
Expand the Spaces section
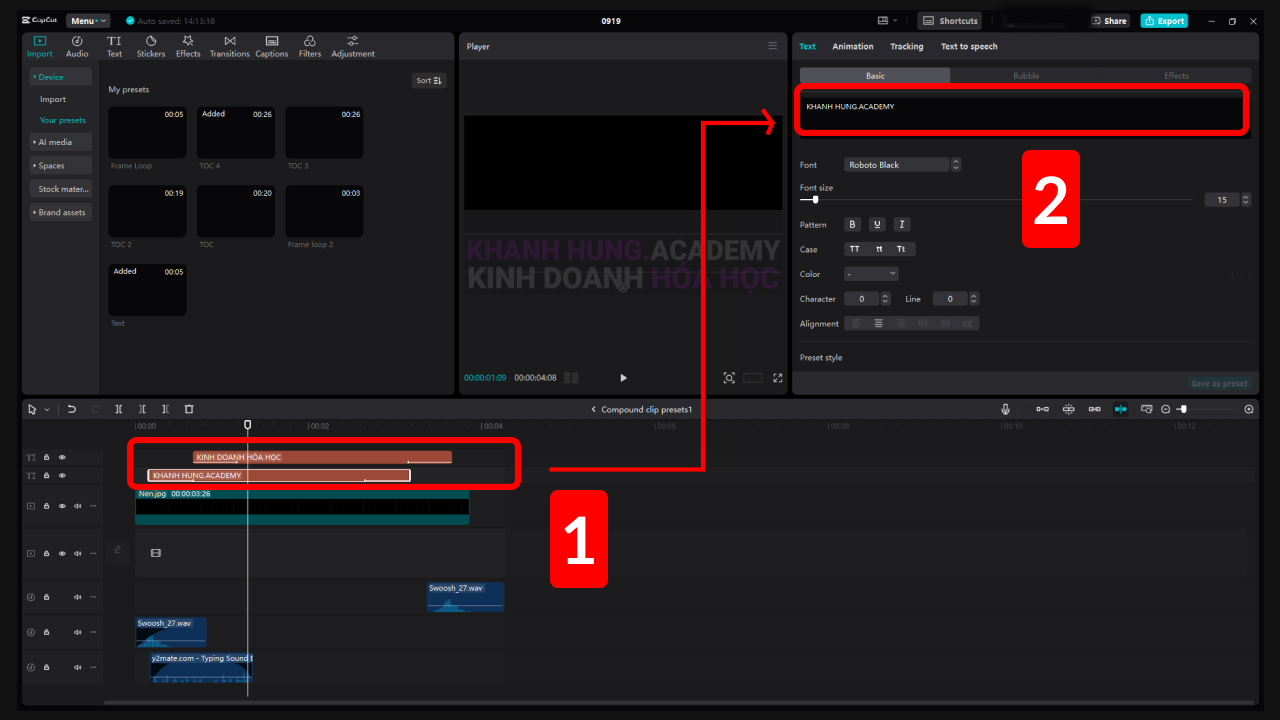tap(60, 166)
